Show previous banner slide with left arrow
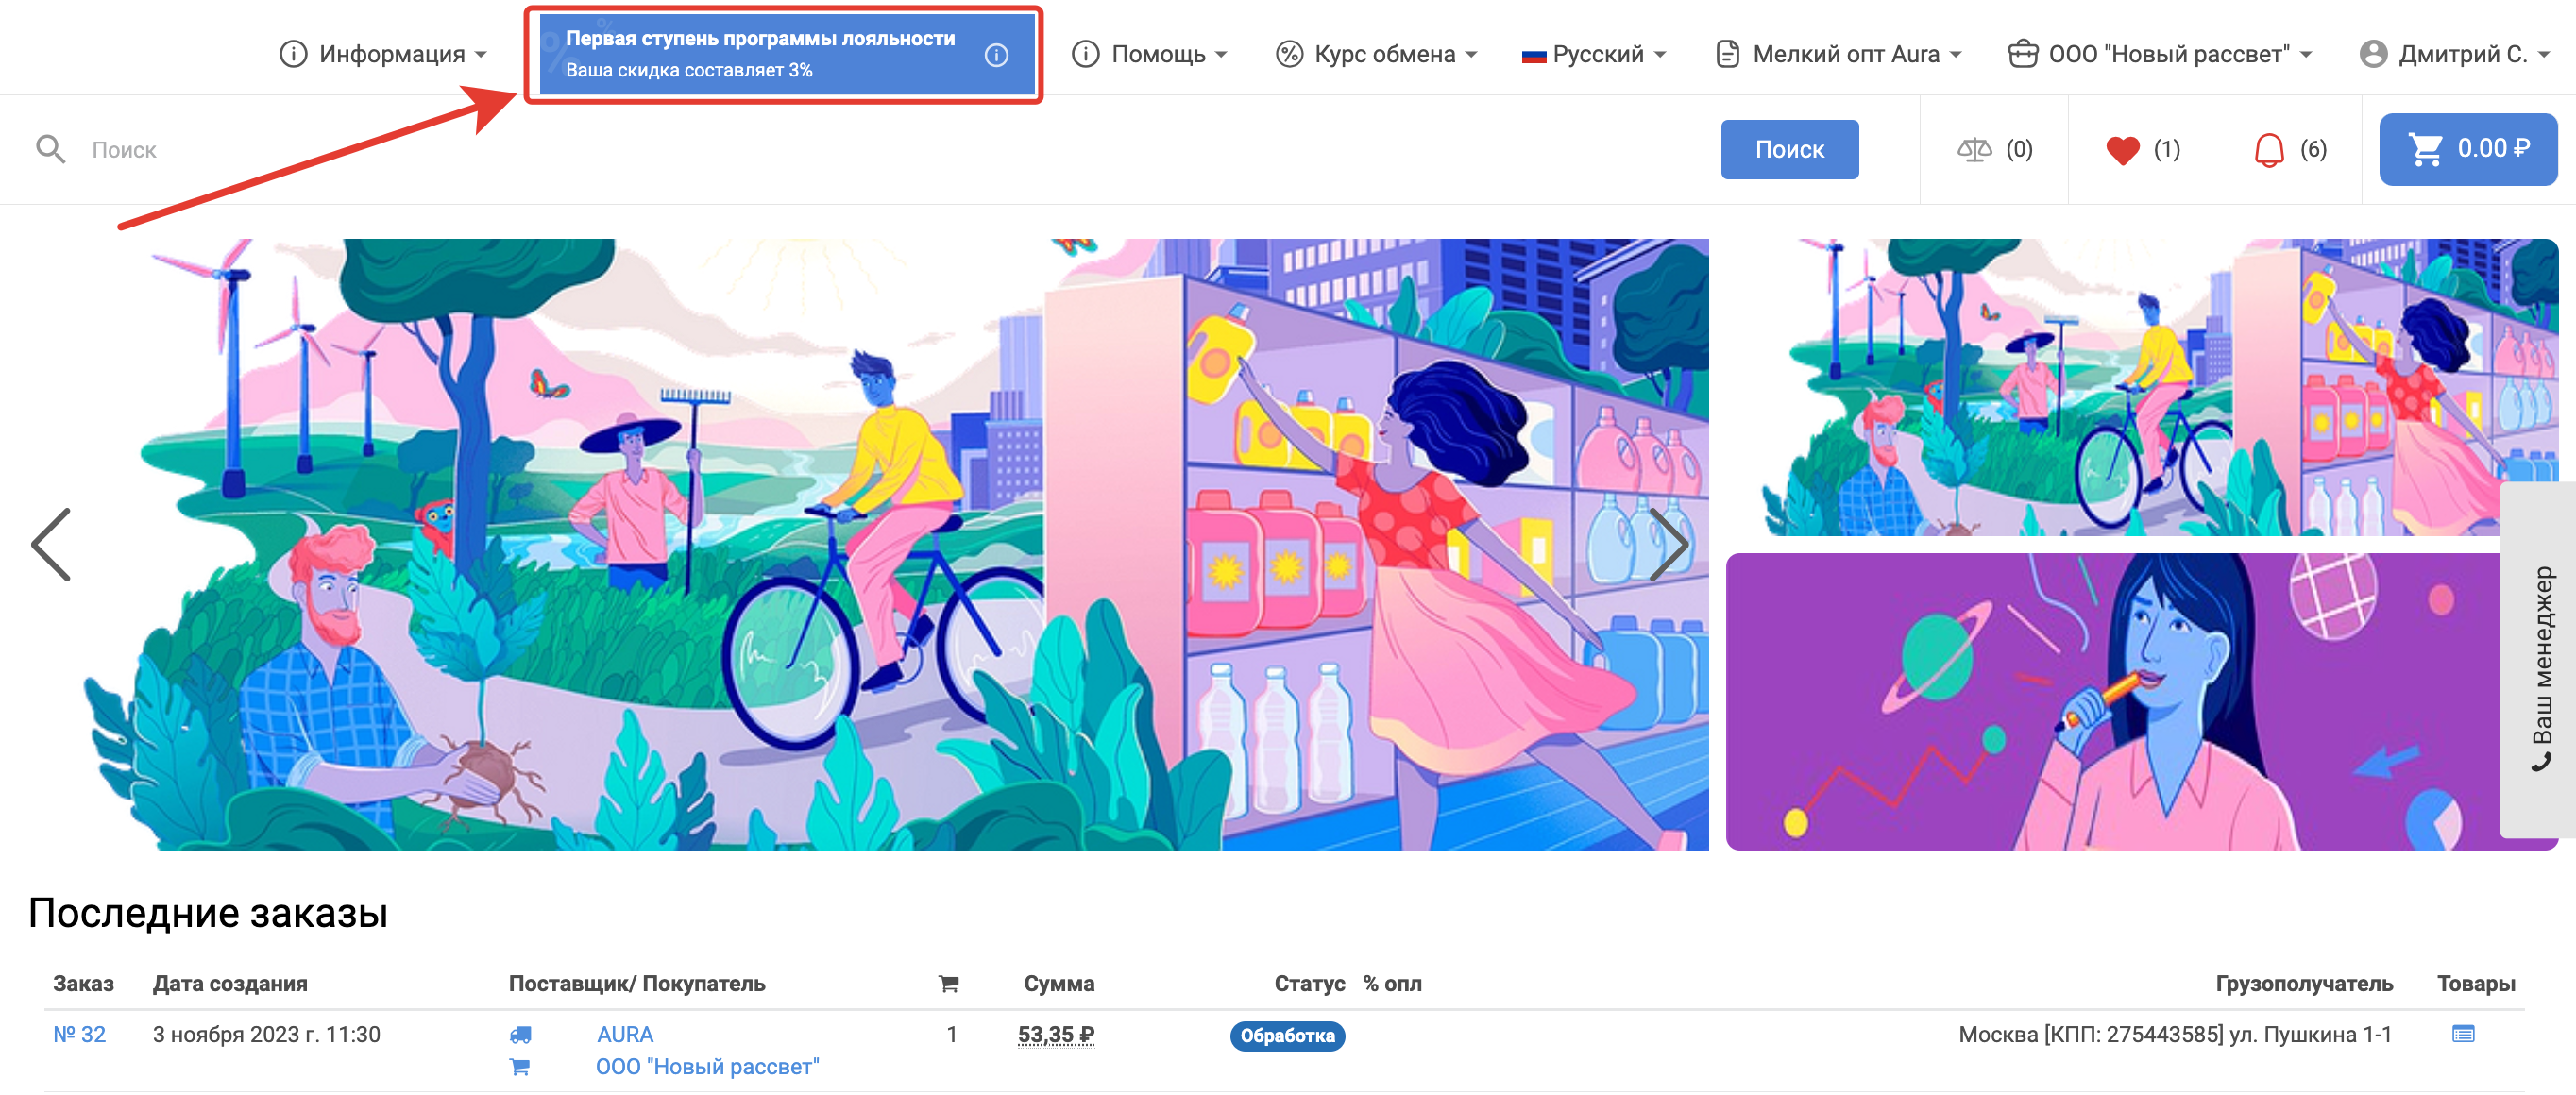 52,544
